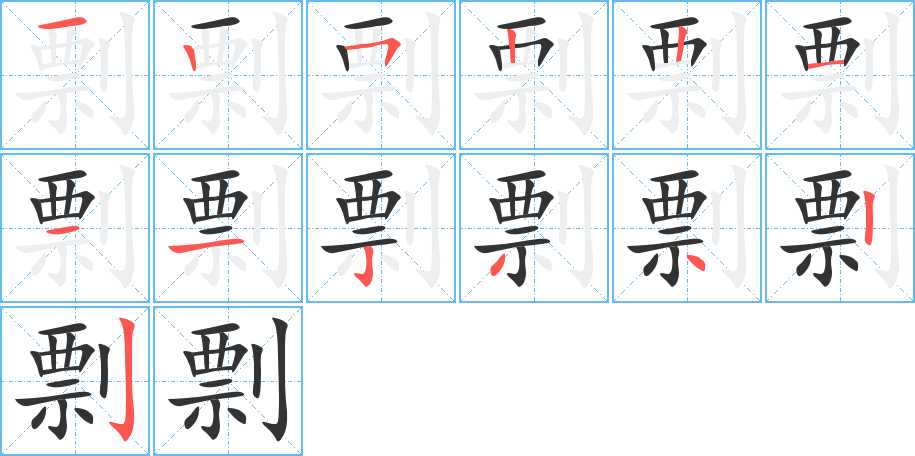Click the red top horizontal stroke in first frame
Viewport: 915px width, 456px height.
(62, 23)
